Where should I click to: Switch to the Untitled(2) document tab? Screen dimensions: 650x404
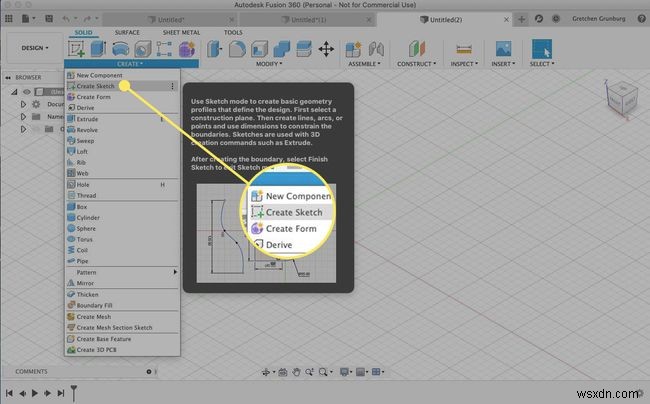445,19
